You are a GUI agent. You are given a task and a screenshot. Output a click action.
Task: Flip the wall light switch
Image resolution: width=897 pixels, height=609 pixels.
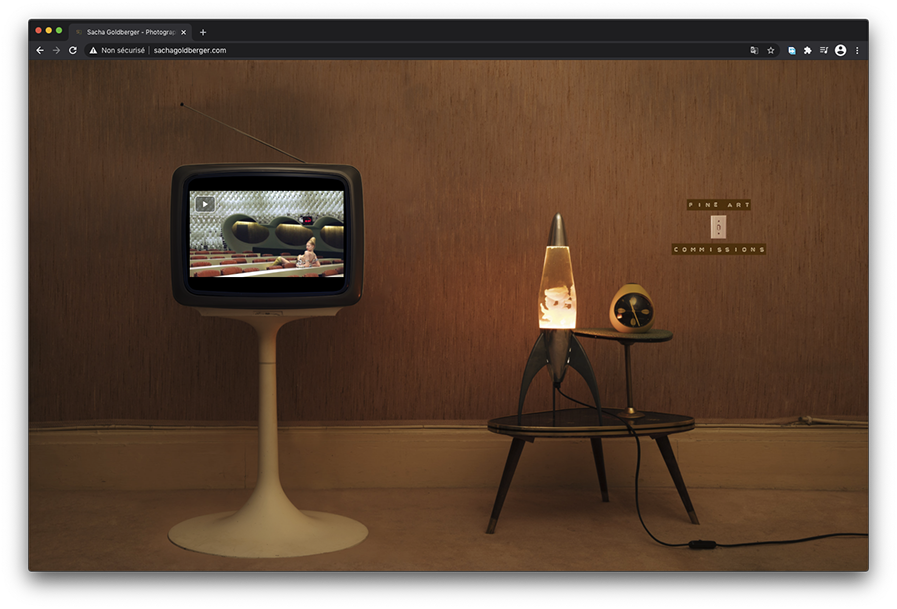[718, 227]
